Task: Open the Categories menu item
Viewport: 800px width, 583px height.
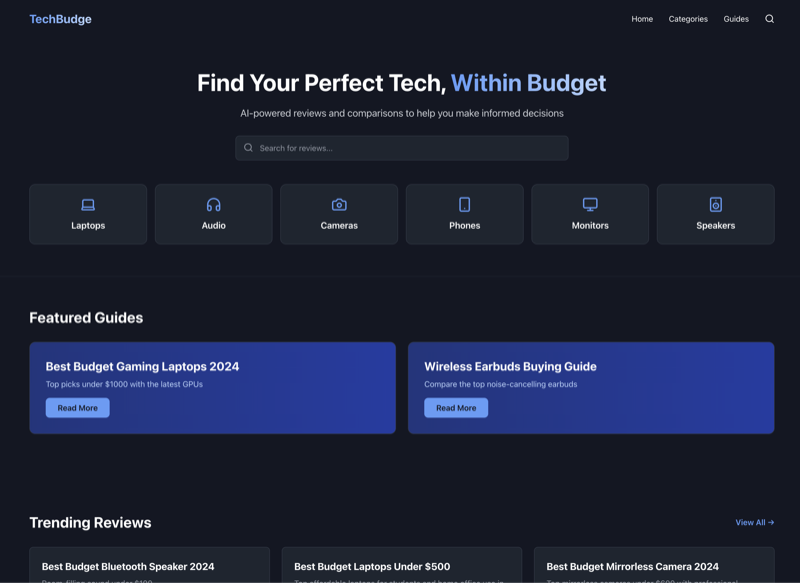Action: [689, 18]
